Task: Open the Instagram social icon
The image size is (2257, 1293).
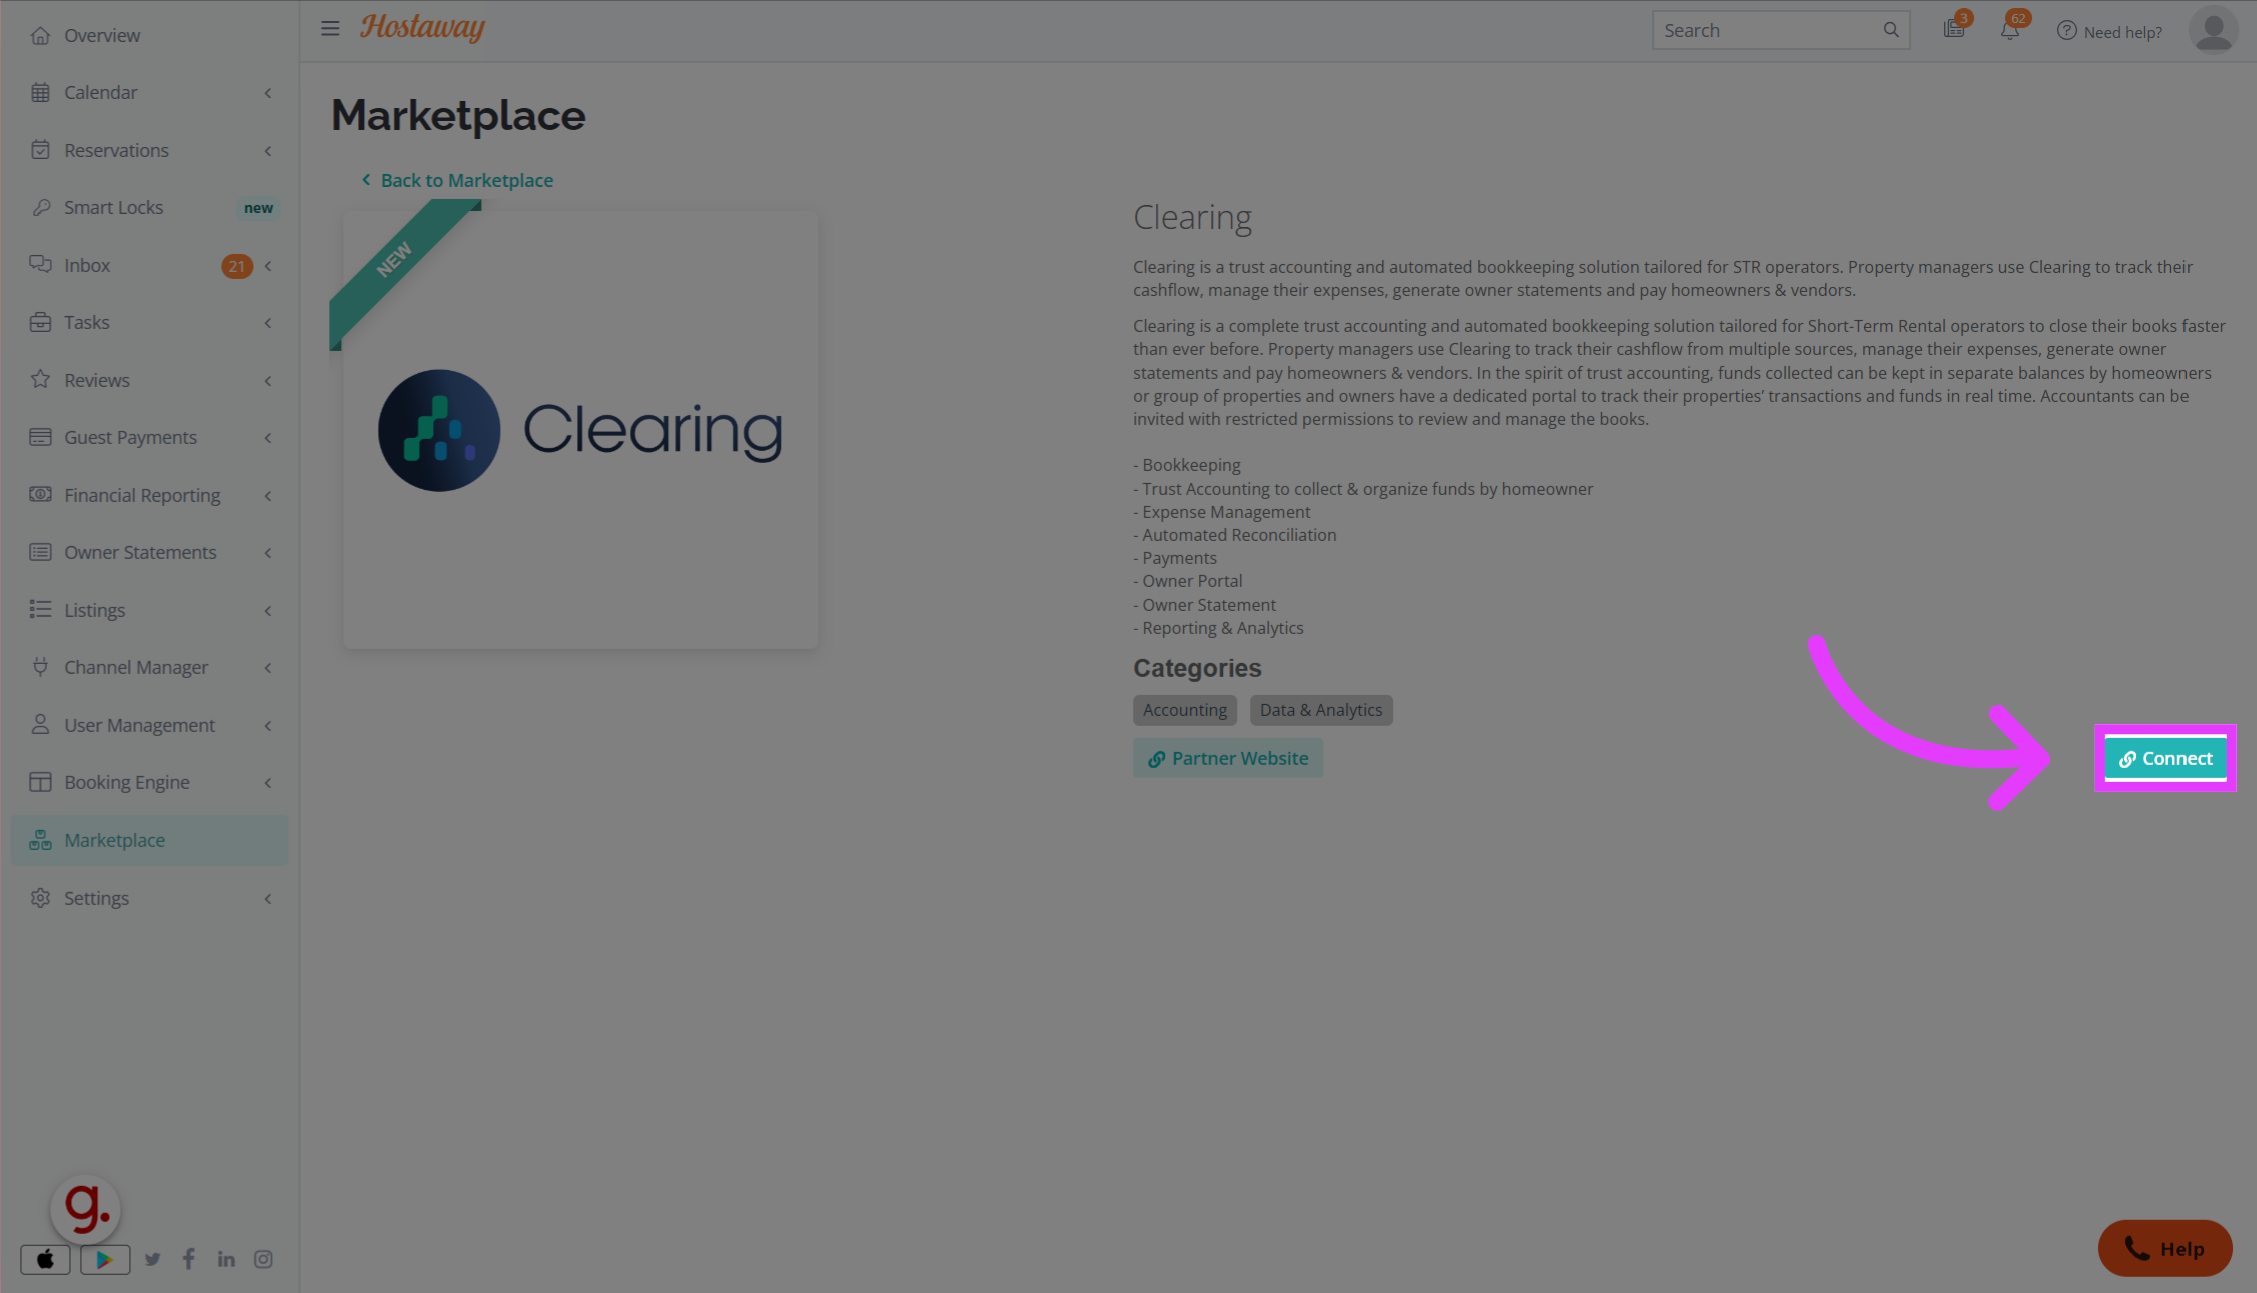Action: pos(263,1259)
